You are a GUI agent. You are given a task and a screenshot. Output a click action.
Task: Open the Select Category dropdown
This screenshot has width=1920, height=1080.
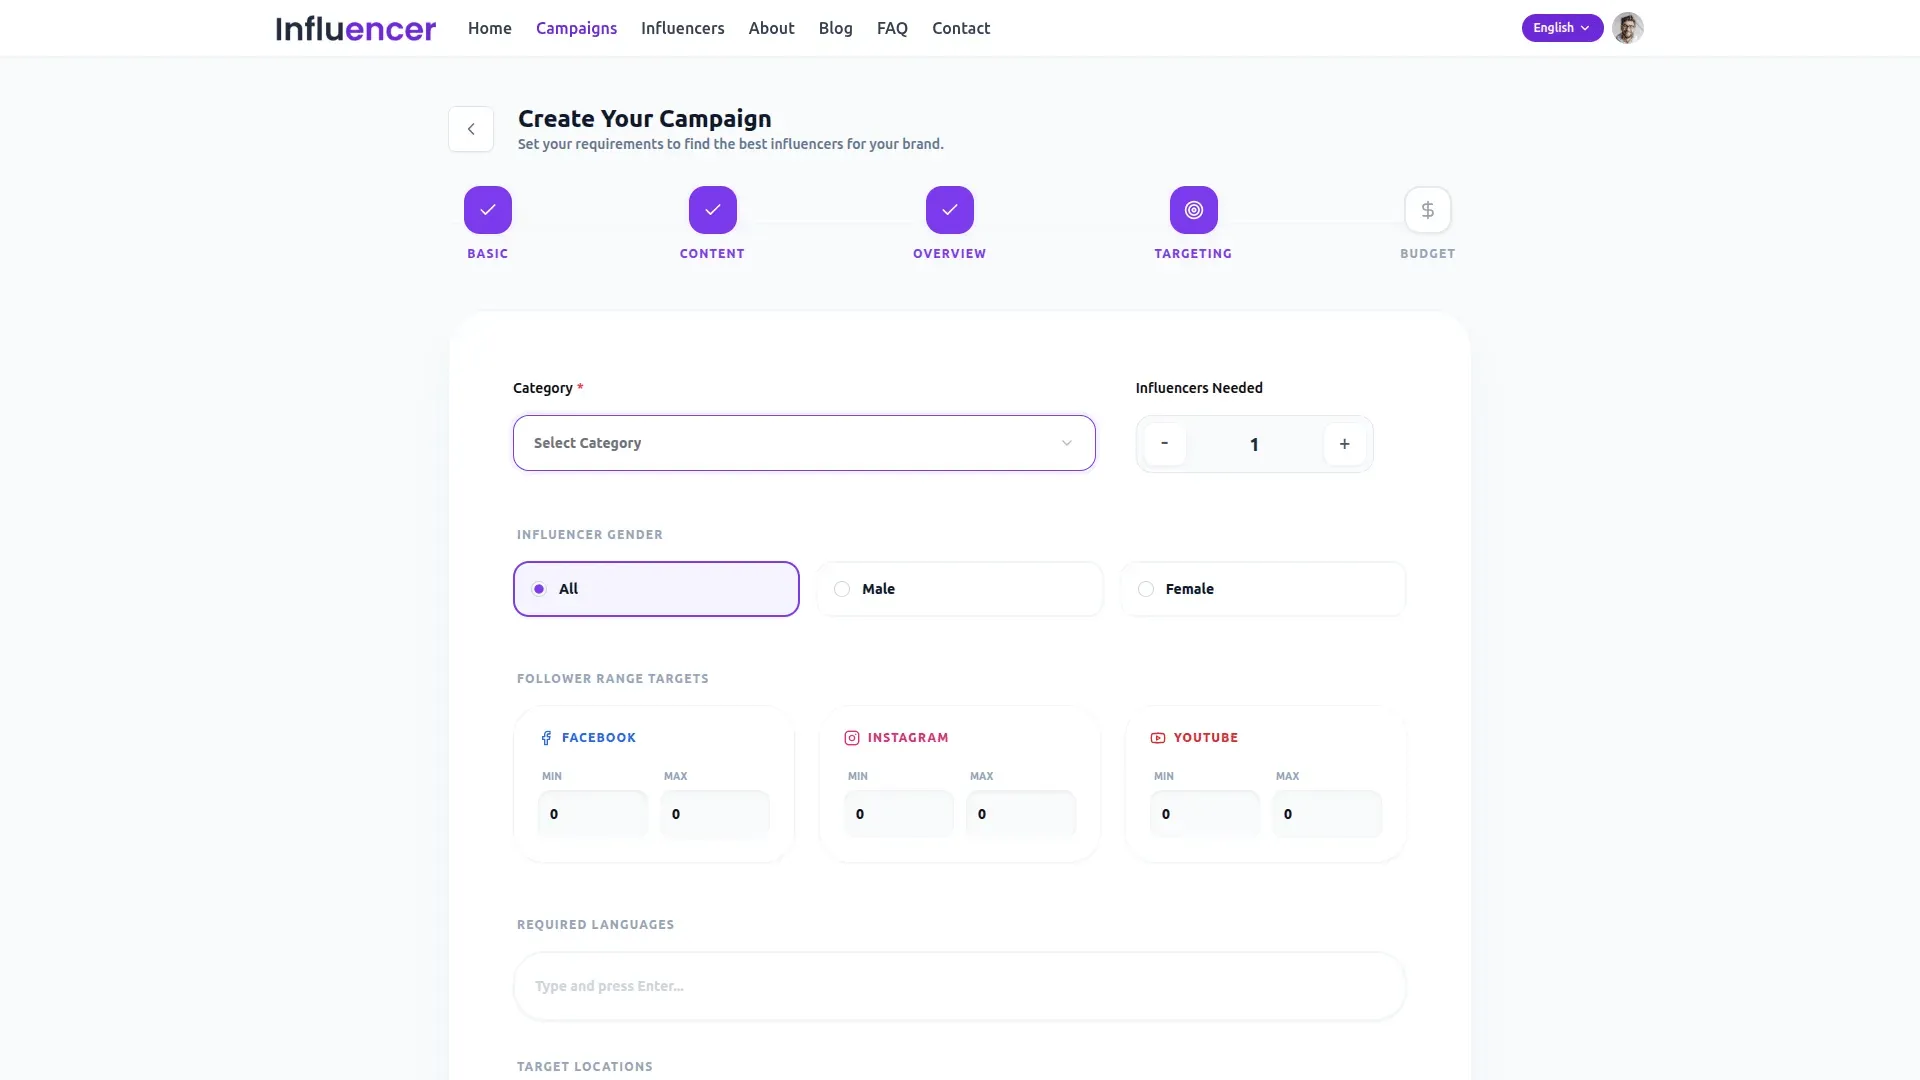coord(804,443)
